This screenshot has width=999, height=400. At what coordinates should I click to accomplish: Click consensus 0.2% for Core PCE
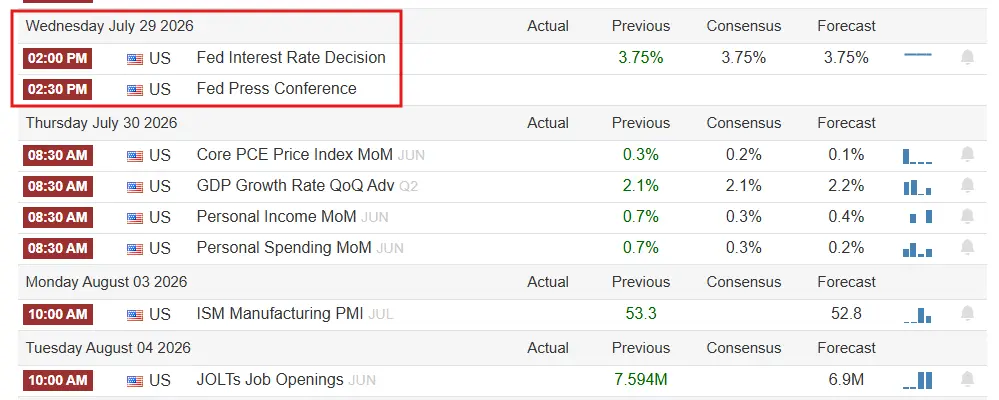point(744,154)
